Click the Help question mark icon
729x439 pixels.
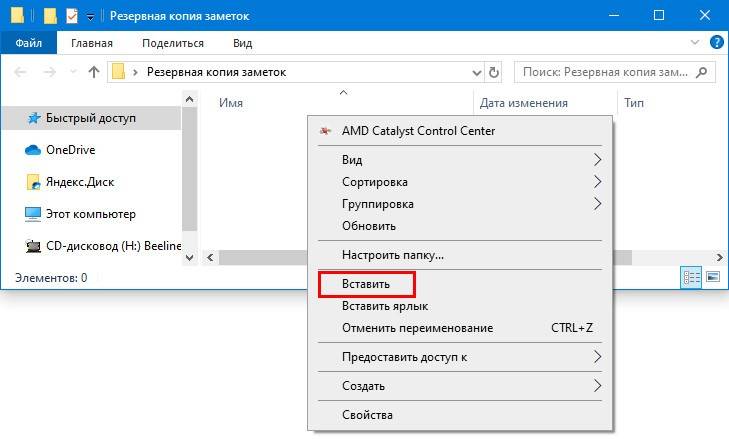[716, 43]
